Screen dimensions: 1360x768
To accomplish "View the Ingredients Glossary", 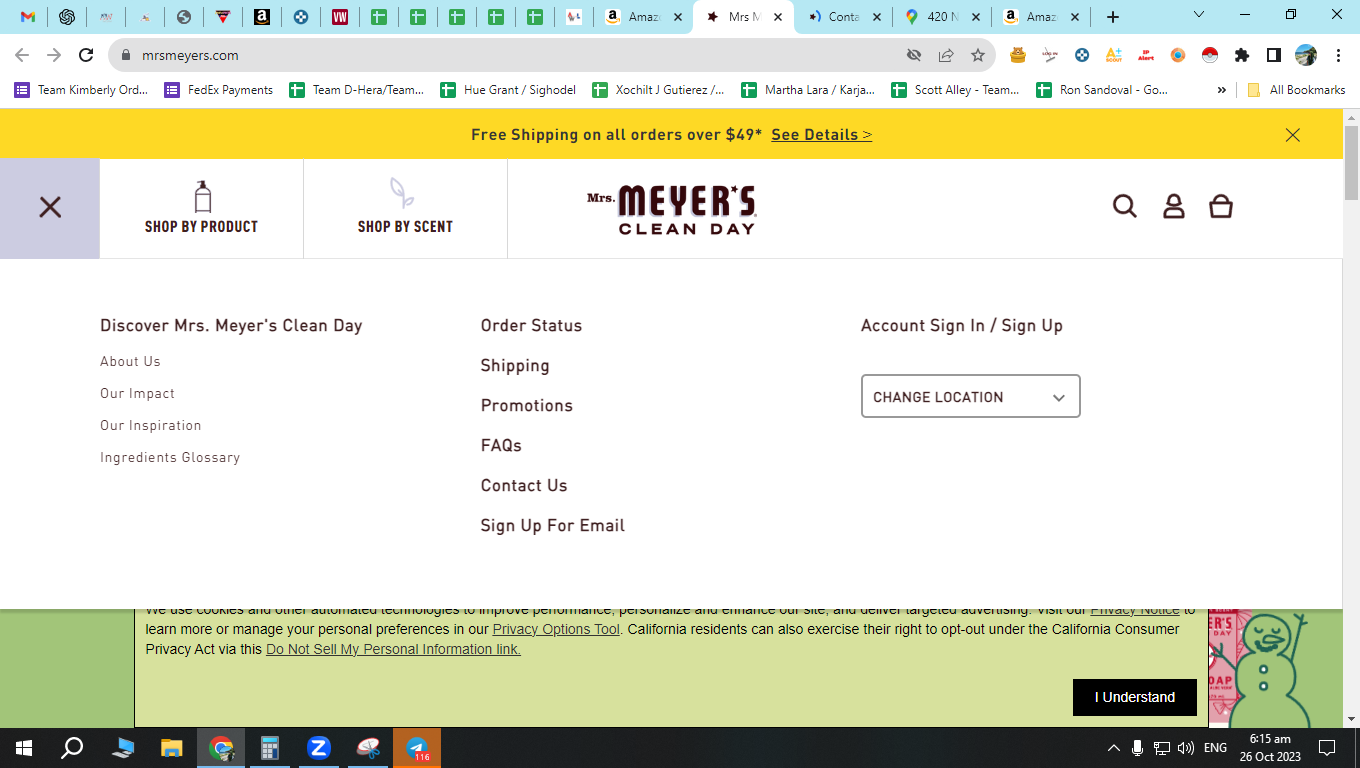I will (170, 457).
